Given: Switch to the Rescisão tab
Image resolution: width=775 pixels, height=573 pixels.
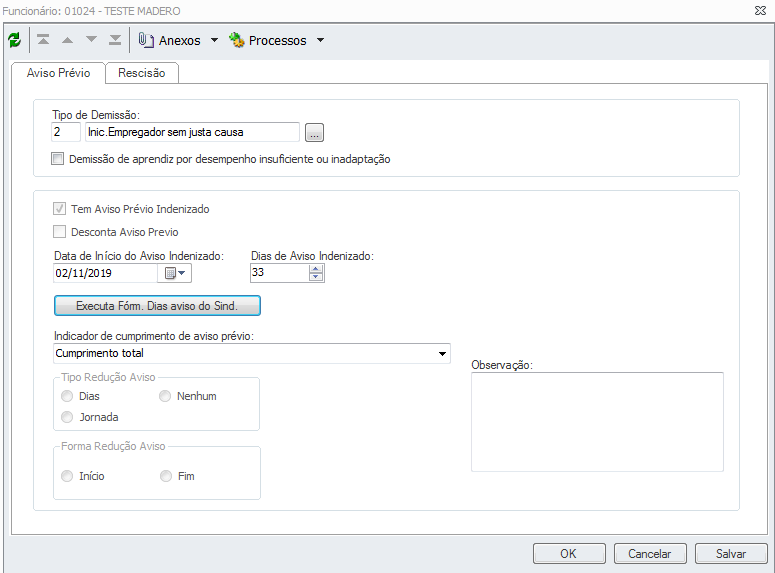Looking at the screenshot, I should (142, 73).
